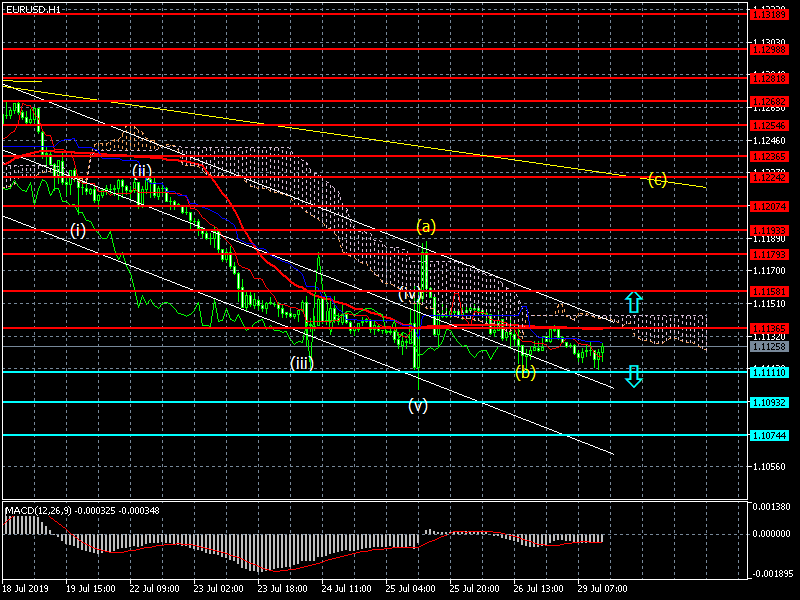Viewport: 800px width, 600px height.
Task: Select the white (i) wave label
Action: (x=78, y=231)
